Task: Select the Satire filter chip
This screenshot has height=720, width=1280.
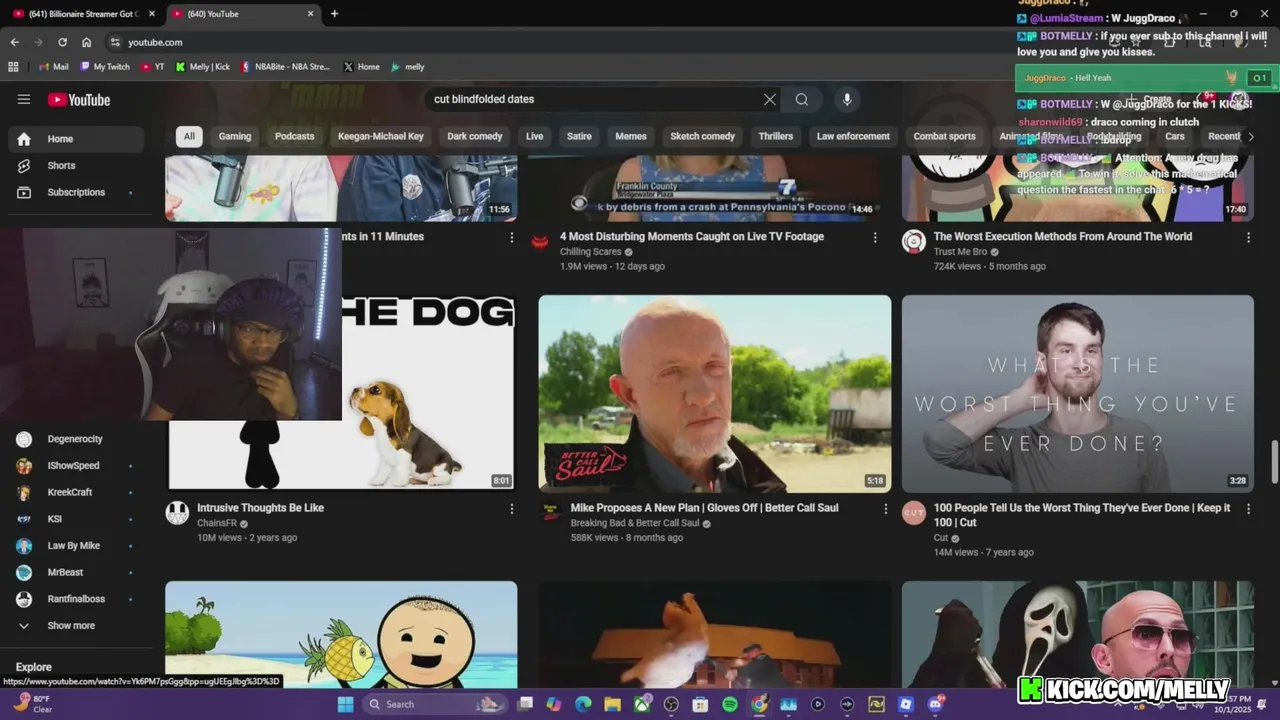Action: (x=580, y=136)
